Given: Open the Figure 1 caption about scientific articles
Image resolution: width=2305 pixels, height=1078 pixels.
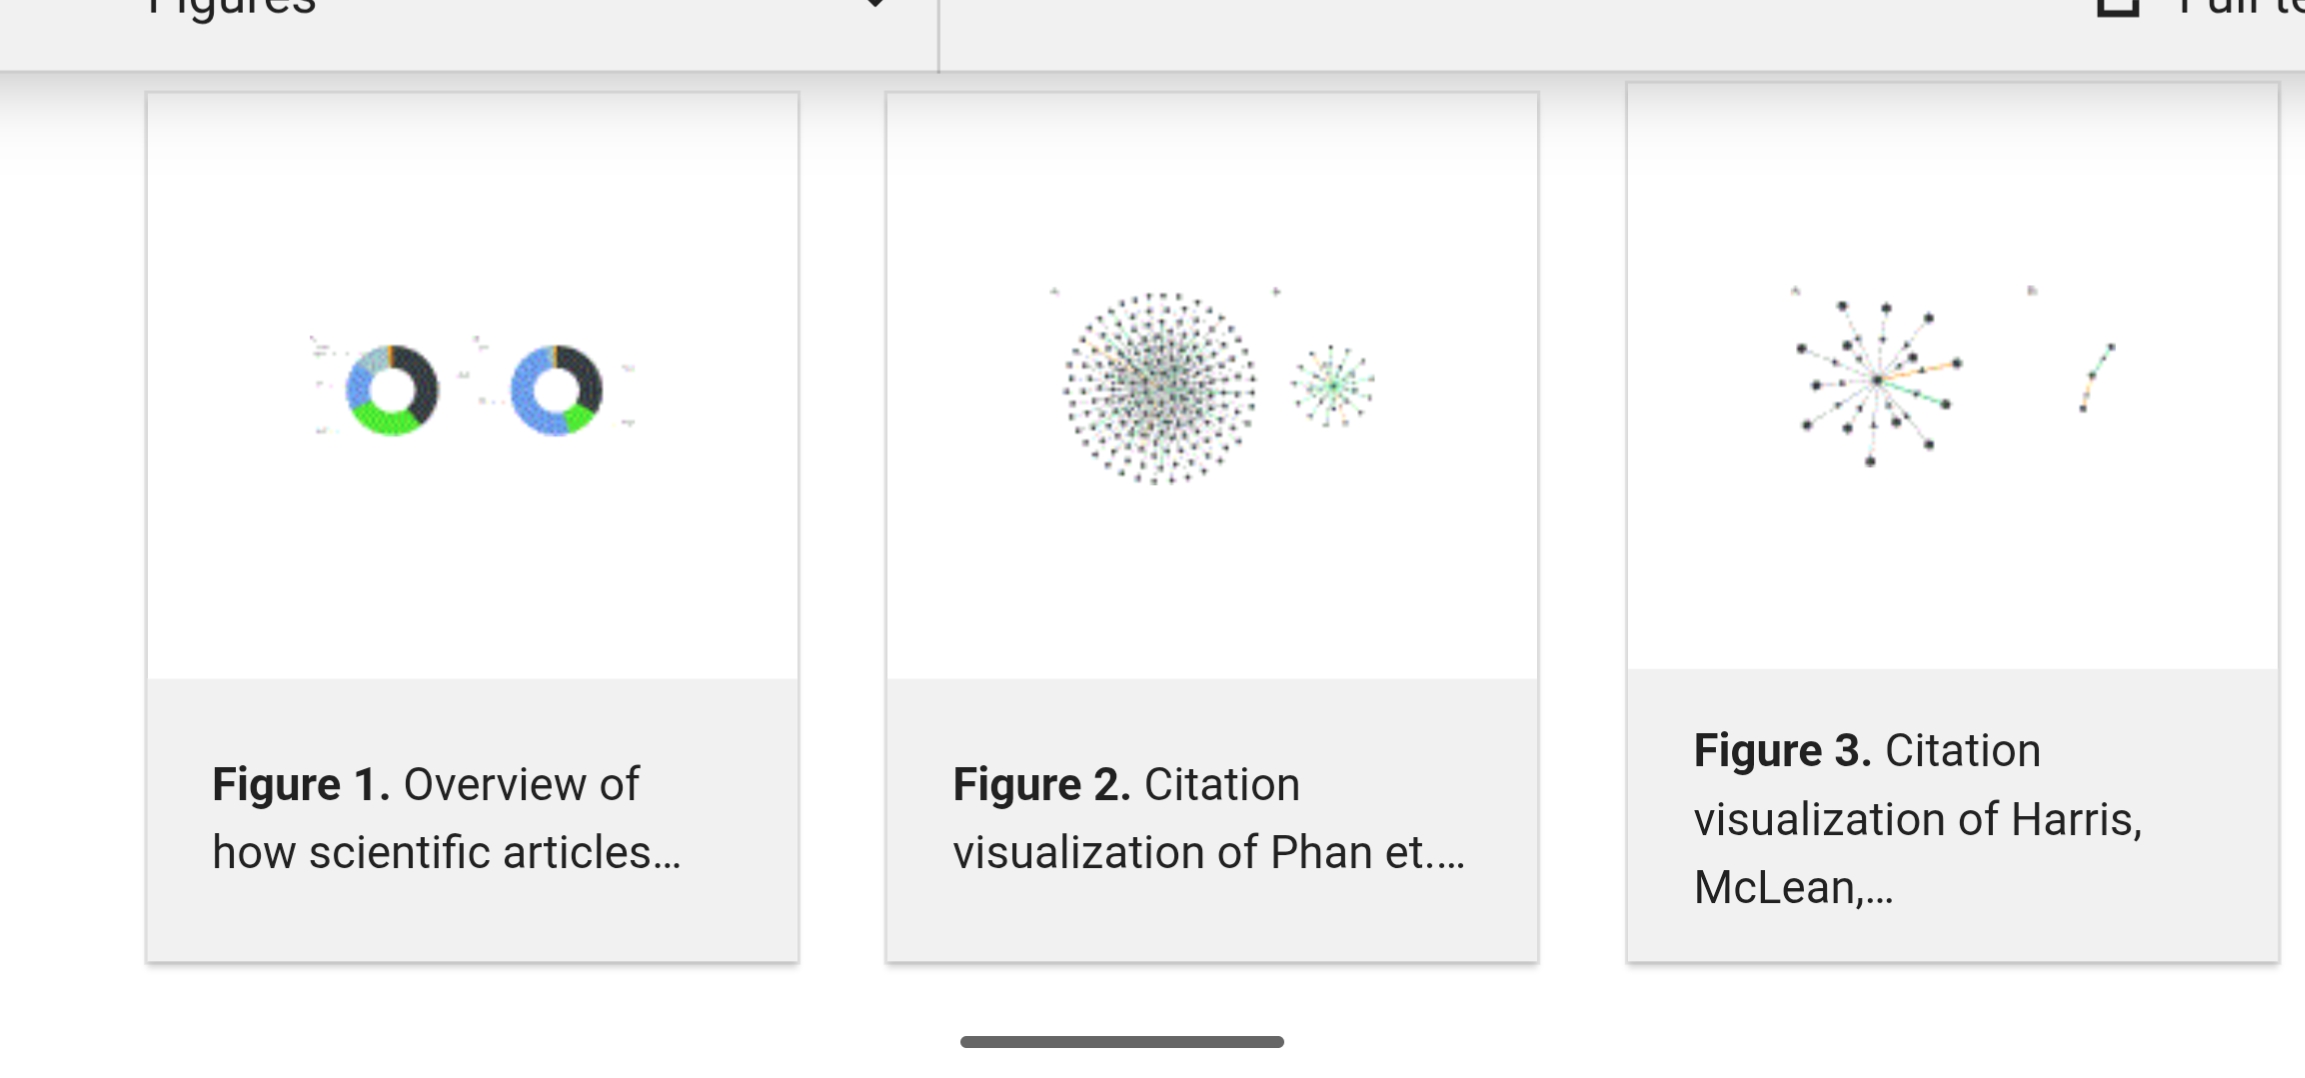Looking at the screenshot, I should click(x=446, y=818).
